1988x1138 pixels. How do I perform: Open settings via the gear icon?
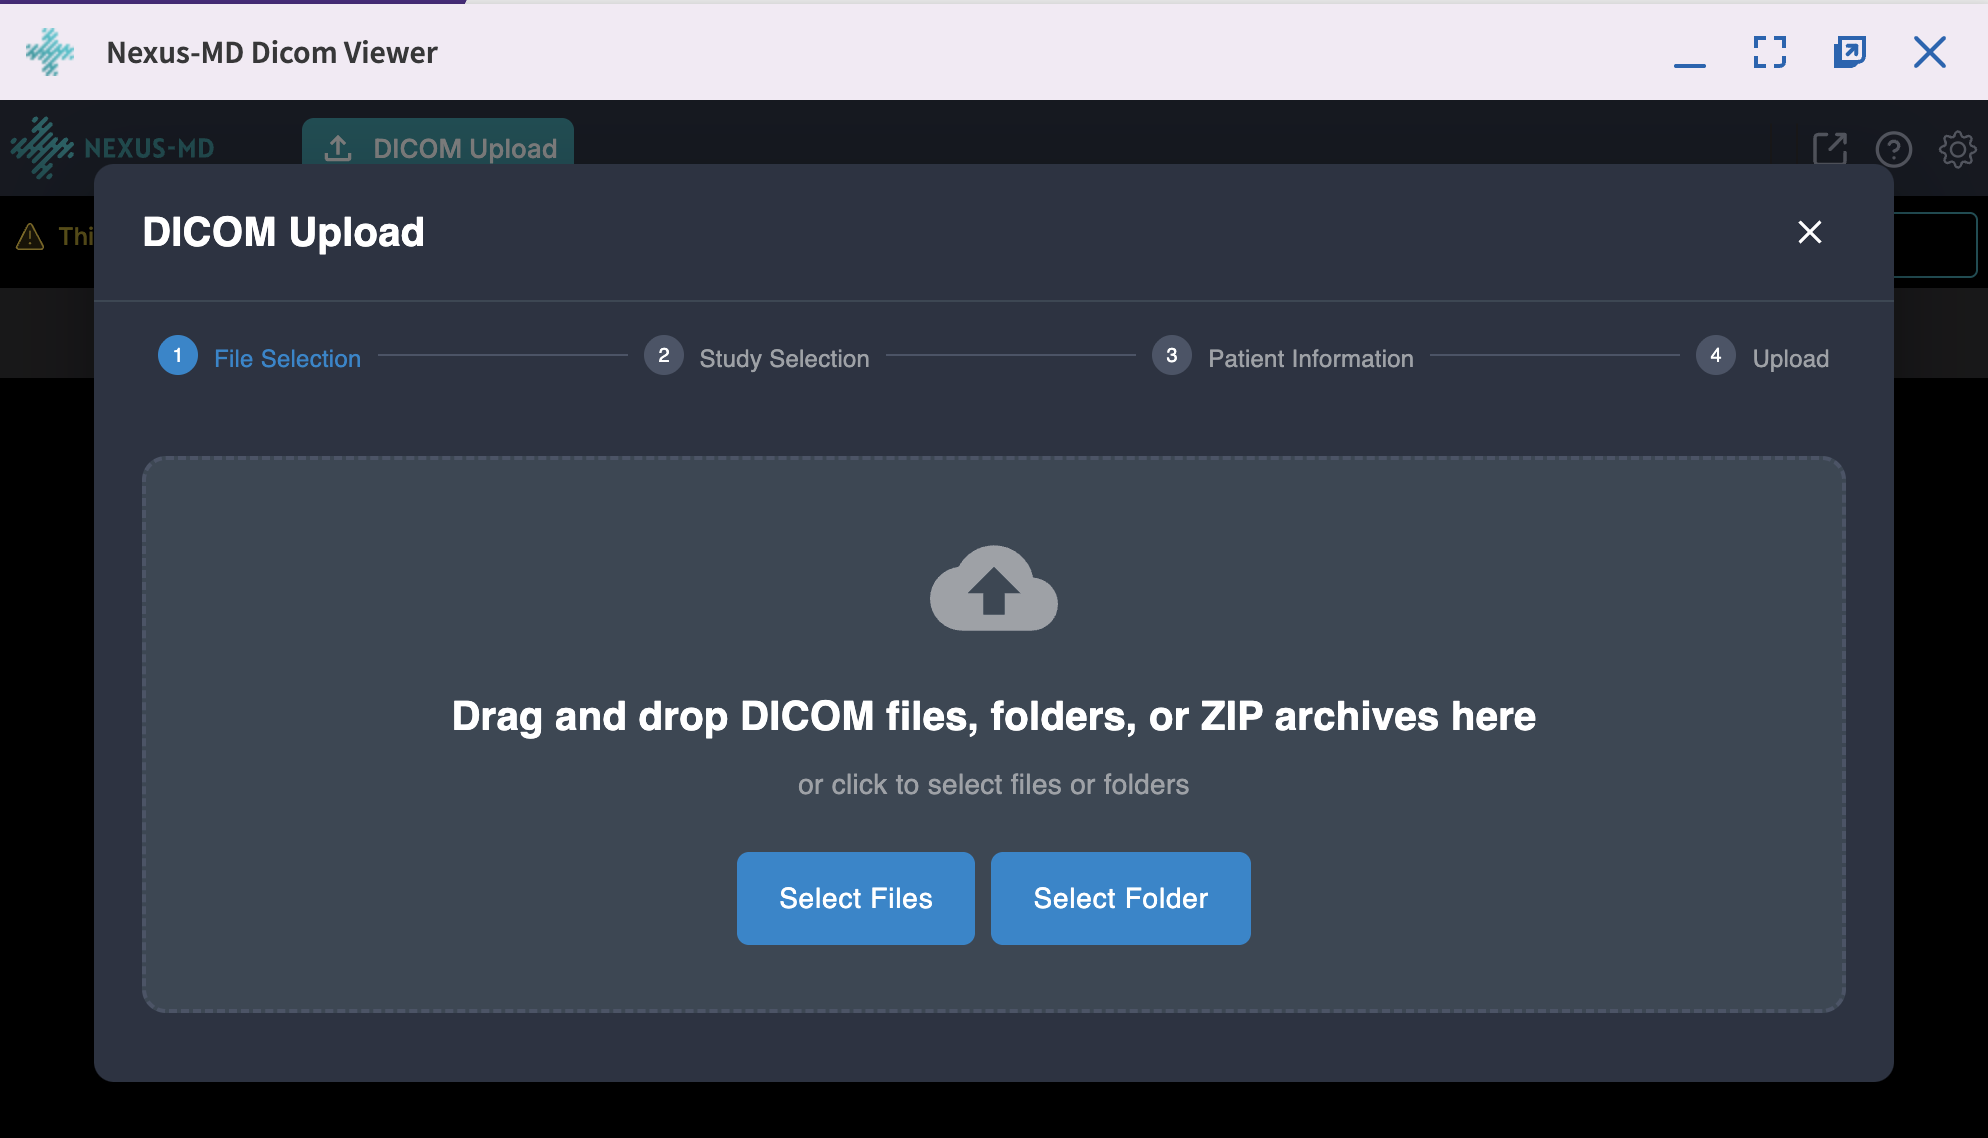[1958, 149]
